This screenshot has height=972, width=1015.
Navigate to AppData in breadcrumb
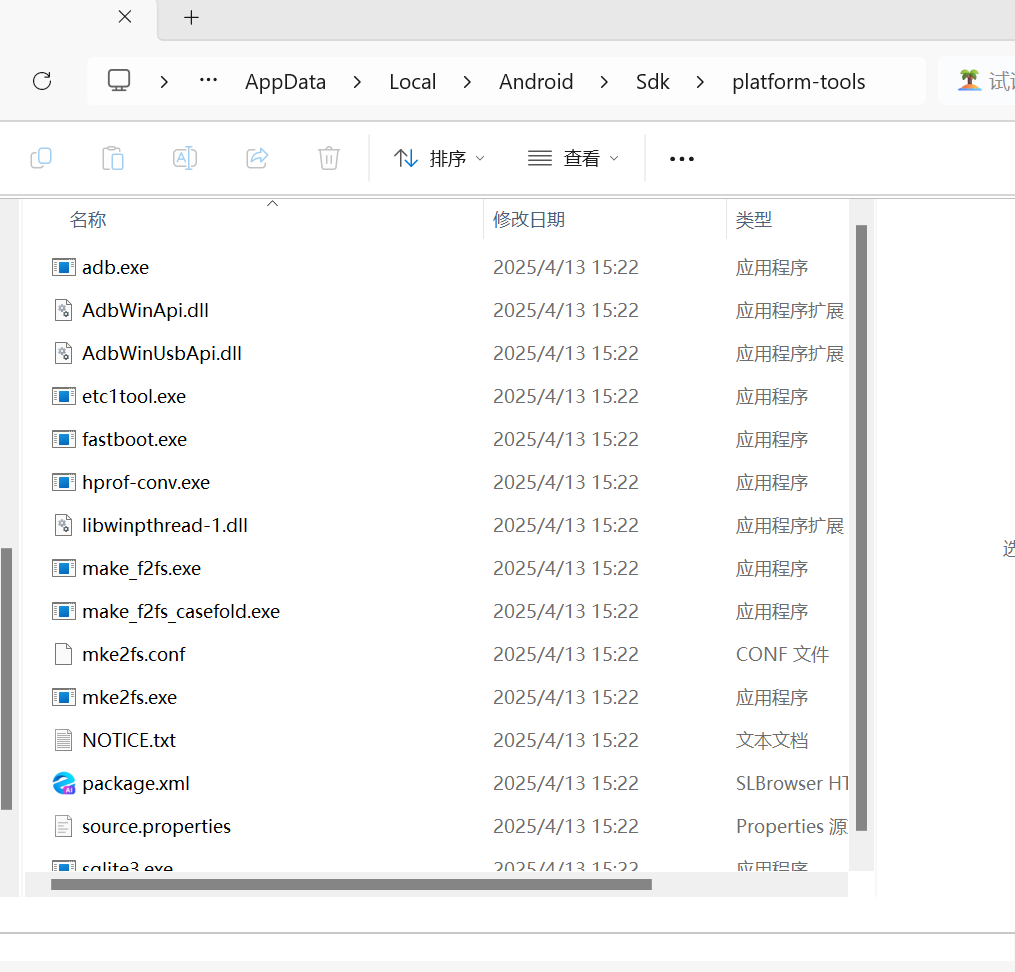pos(285,82)
